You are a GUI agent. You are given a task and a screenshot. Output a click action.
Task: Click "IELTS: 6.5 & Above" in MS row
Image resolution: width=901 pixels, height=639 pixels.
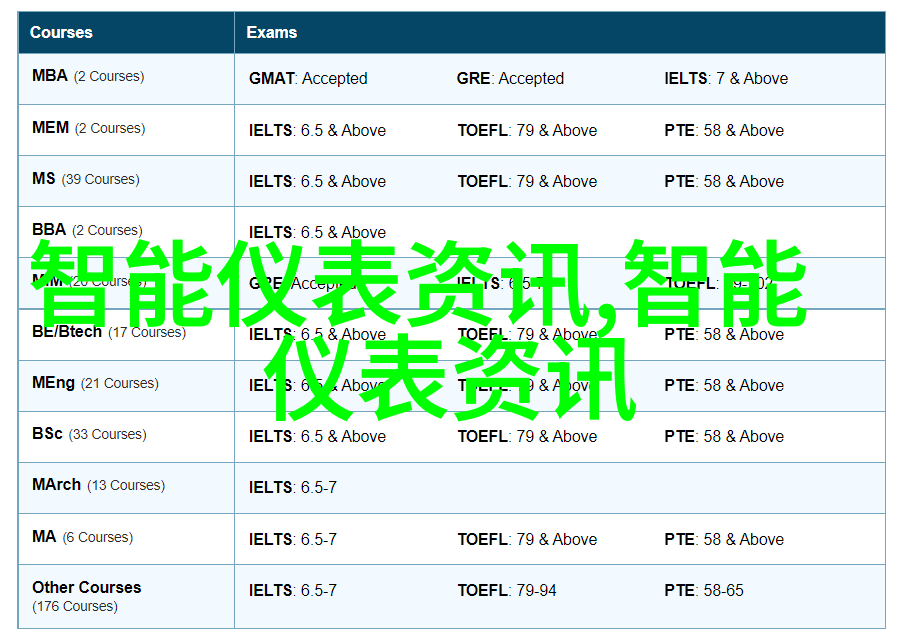pos(317,182)
